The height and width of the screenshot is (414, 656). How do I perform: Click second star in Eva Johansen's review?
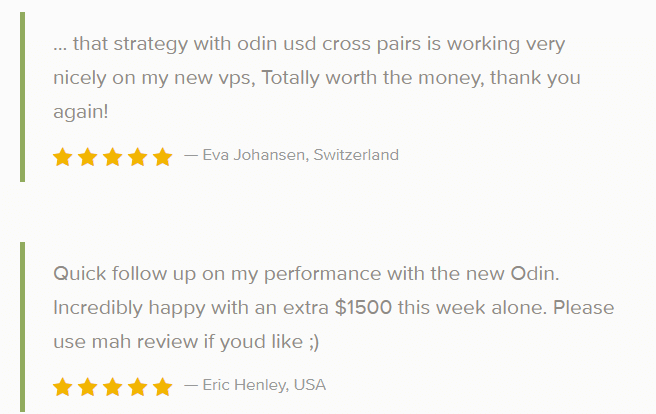[x=88, y=157]
